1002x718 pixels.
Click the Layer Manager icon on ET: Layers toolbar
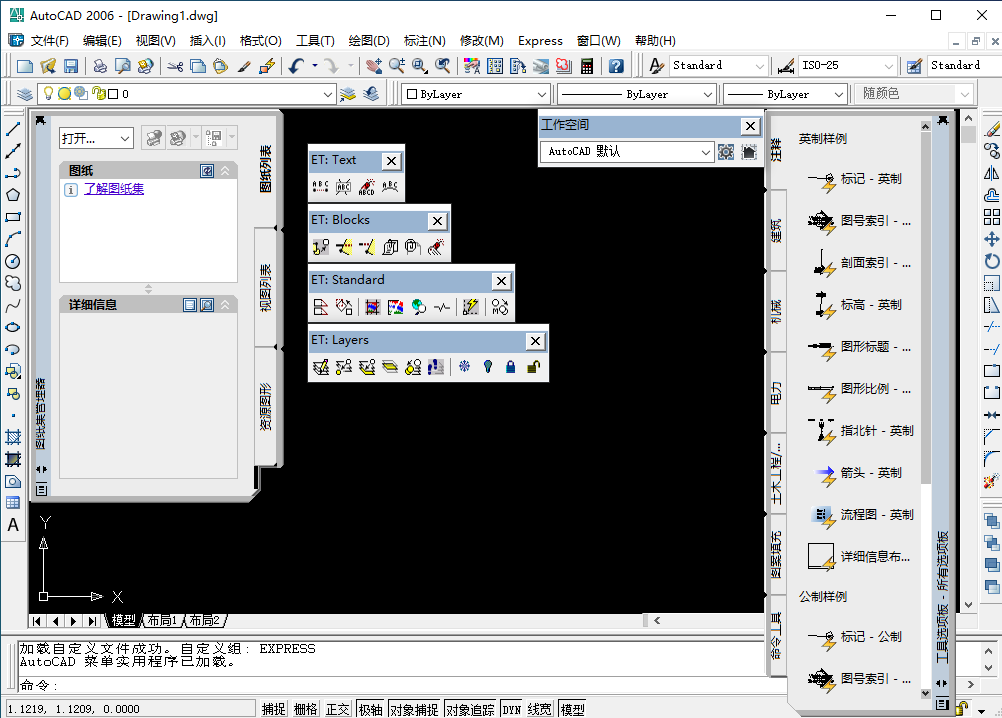[320, 366]
